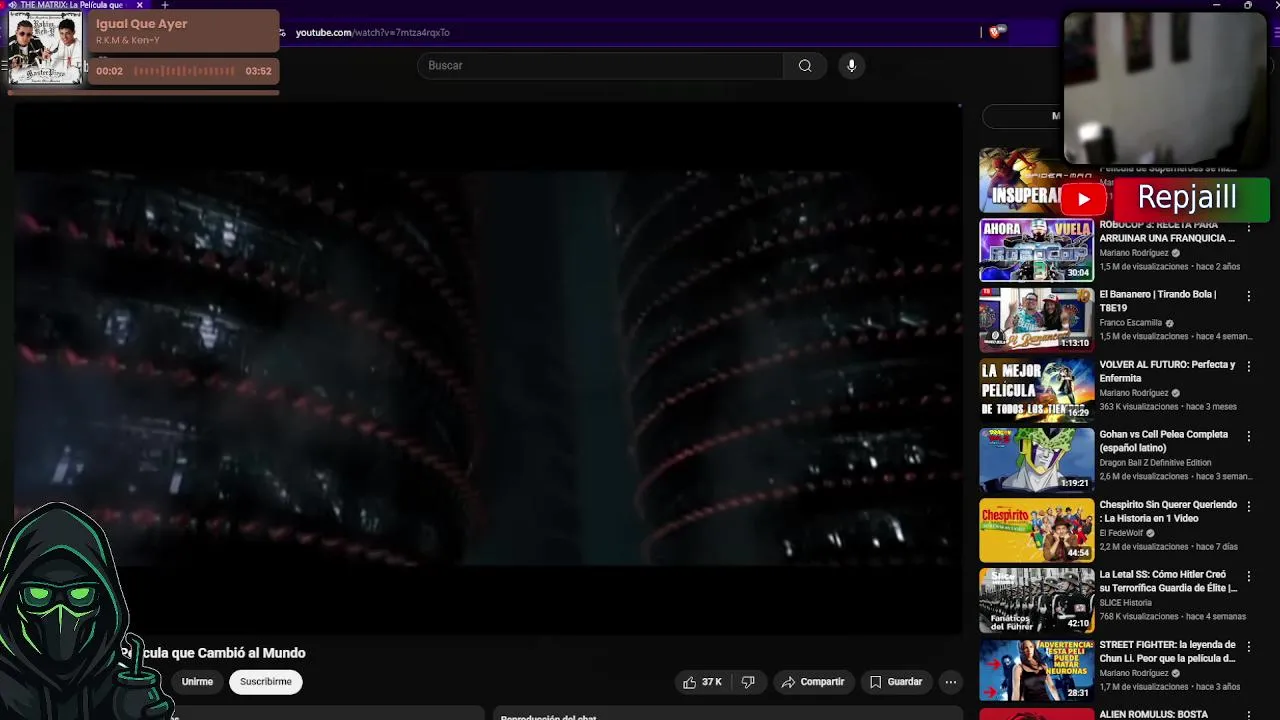Open title ALIEN ROMULUS: BOSTA

tap(1153, 715)
